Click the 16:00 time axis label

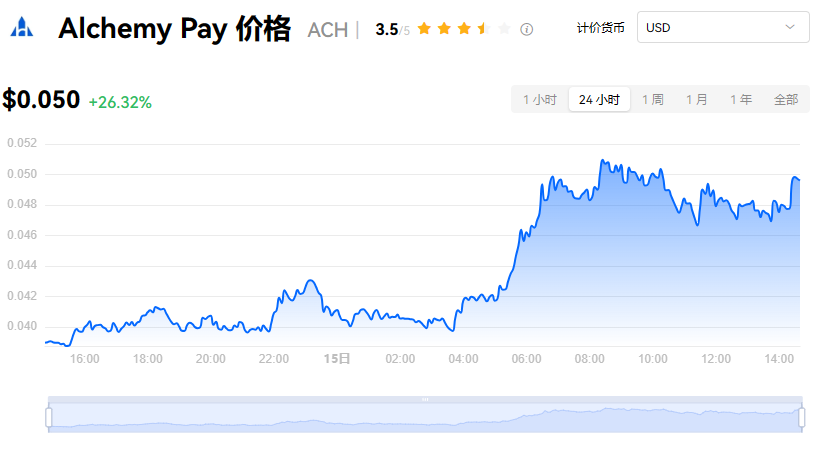point(84,358)
